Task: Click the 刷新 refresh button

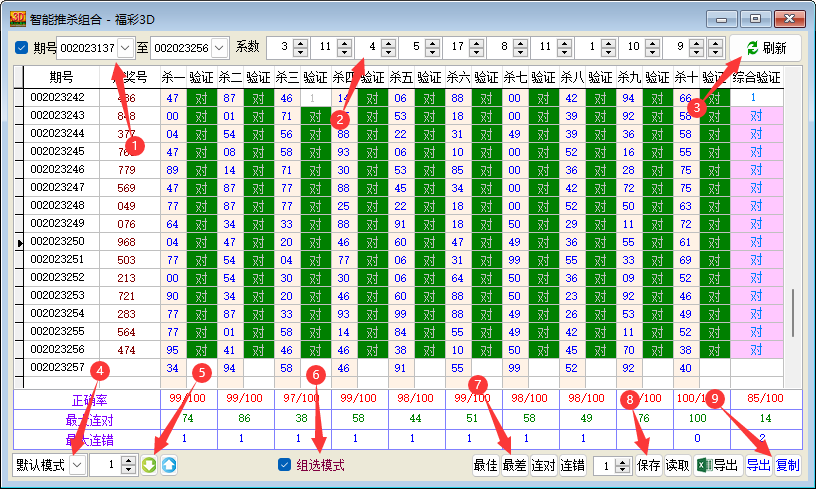Action: pos(765,48)
